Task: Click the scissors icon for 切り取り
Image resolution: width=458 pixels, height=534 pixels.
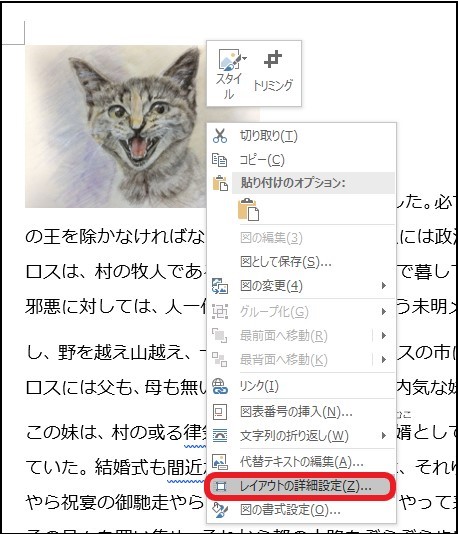Action: point(220,136)
